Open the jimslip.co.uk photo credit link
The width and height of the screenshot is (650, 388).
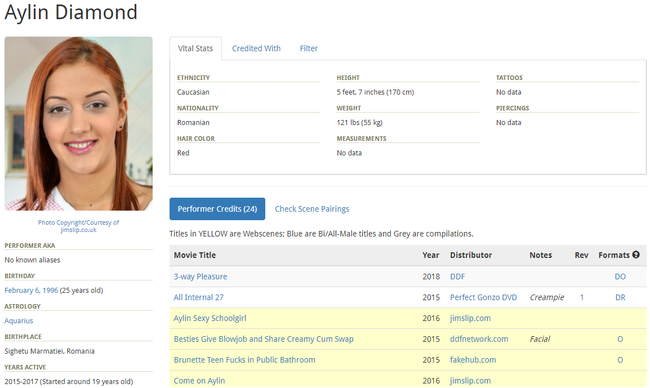pos(78,230)
